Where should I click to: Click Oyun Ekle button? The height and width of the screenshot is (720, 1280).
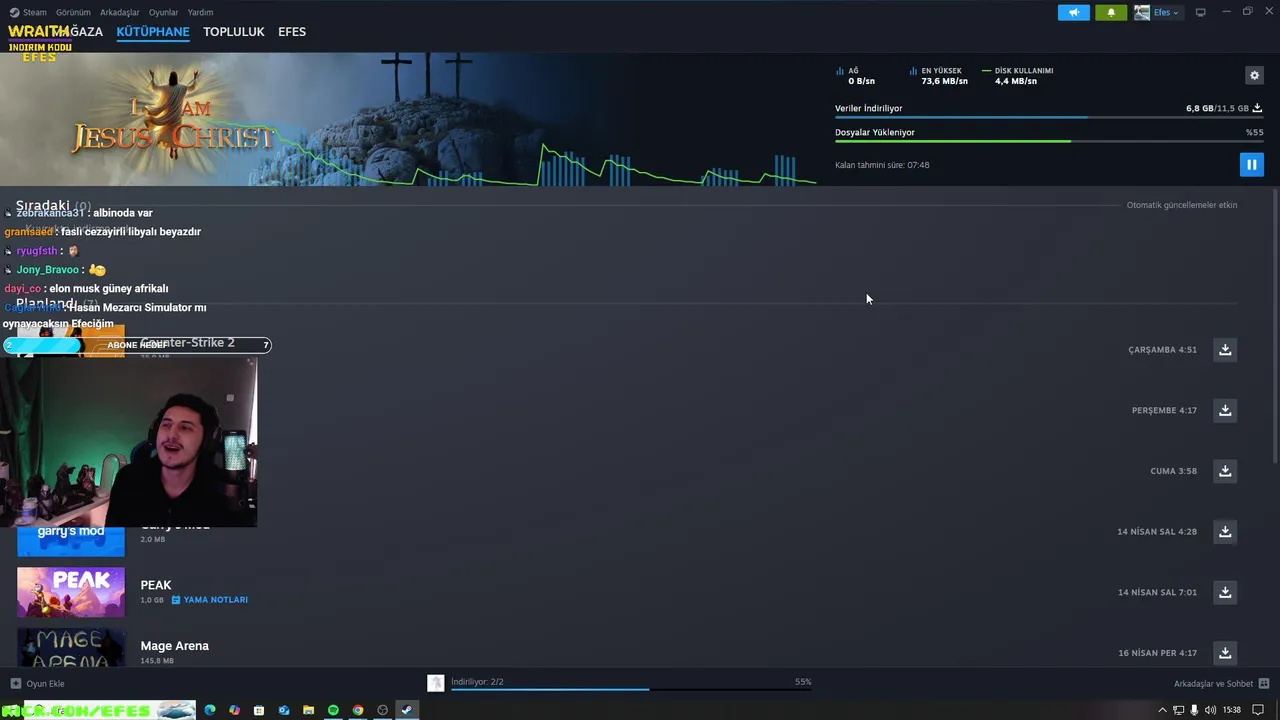coord(38,684)
